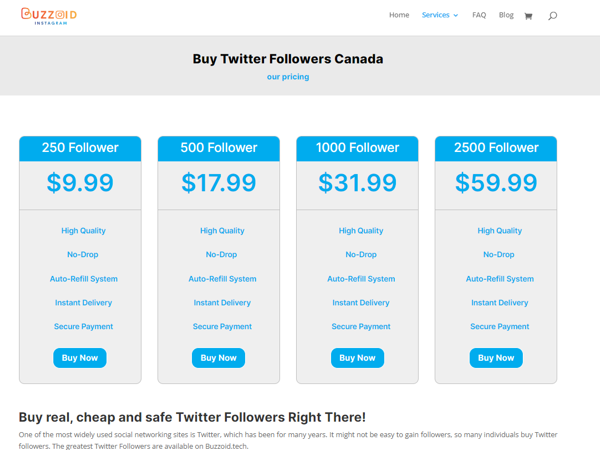This screenshot has width=600, height=450.
Task: Click the 1000 Follower plan header
Action: tap(357, 148)
